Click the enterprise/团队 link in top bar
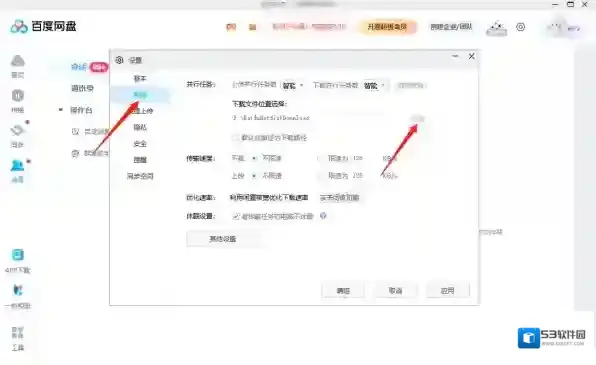The image size is (596, 365). pos(451,27)
